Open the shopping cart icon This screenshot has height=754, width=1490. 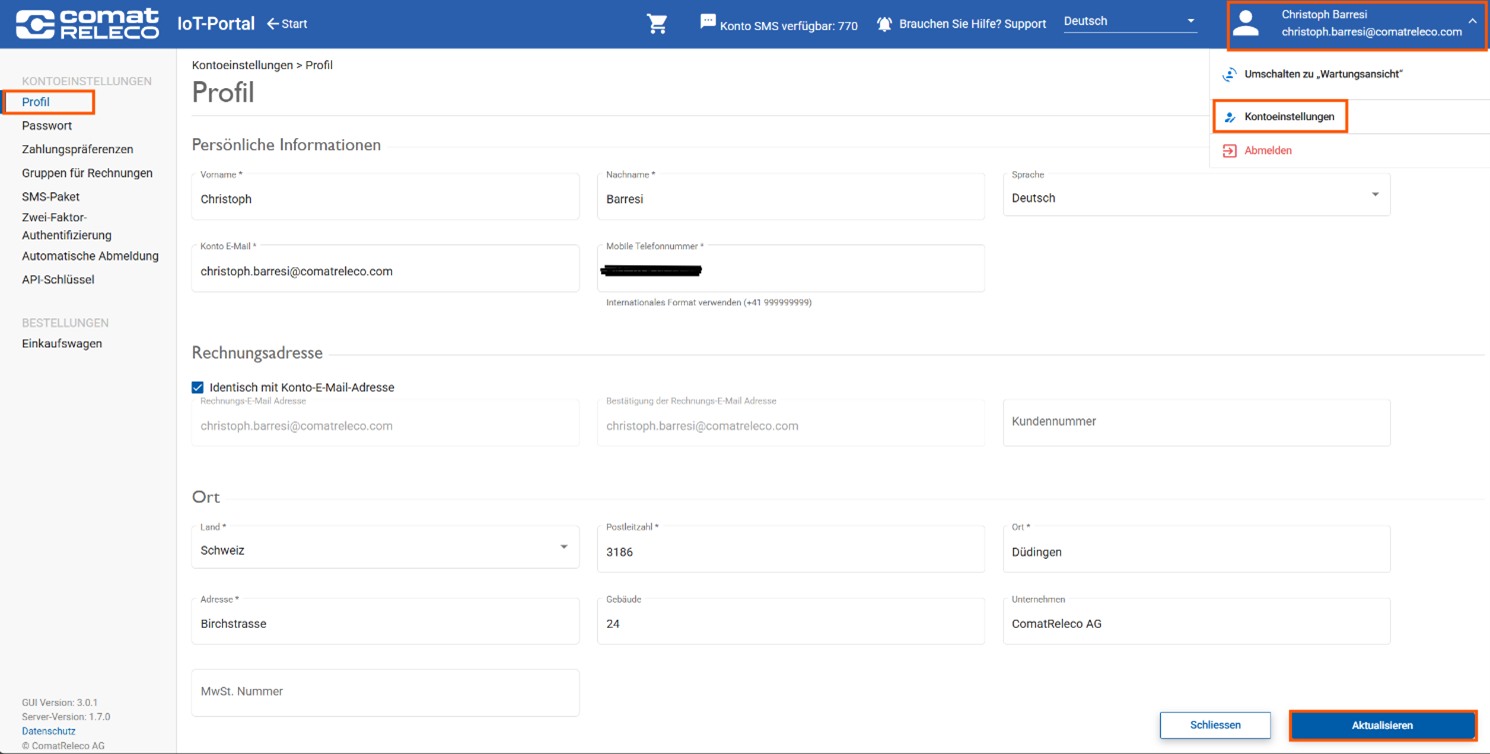pos(657,24)
